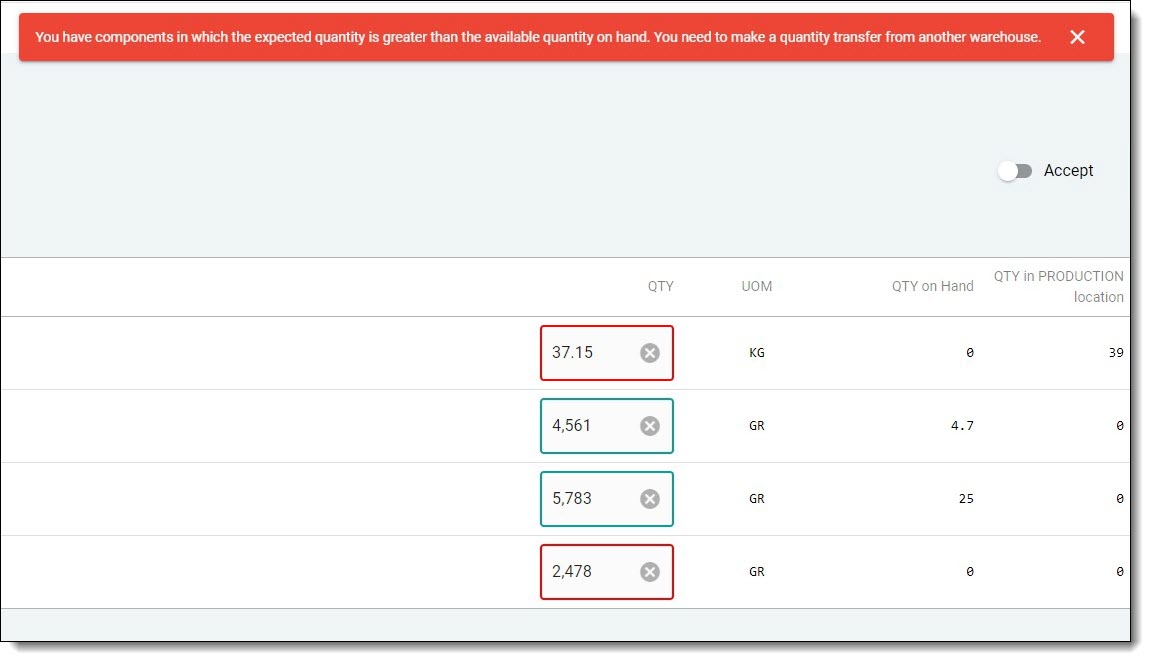The image size is (1151, 662).
Task: Clear the 5,783 quantity value
Action: point(650,499)
